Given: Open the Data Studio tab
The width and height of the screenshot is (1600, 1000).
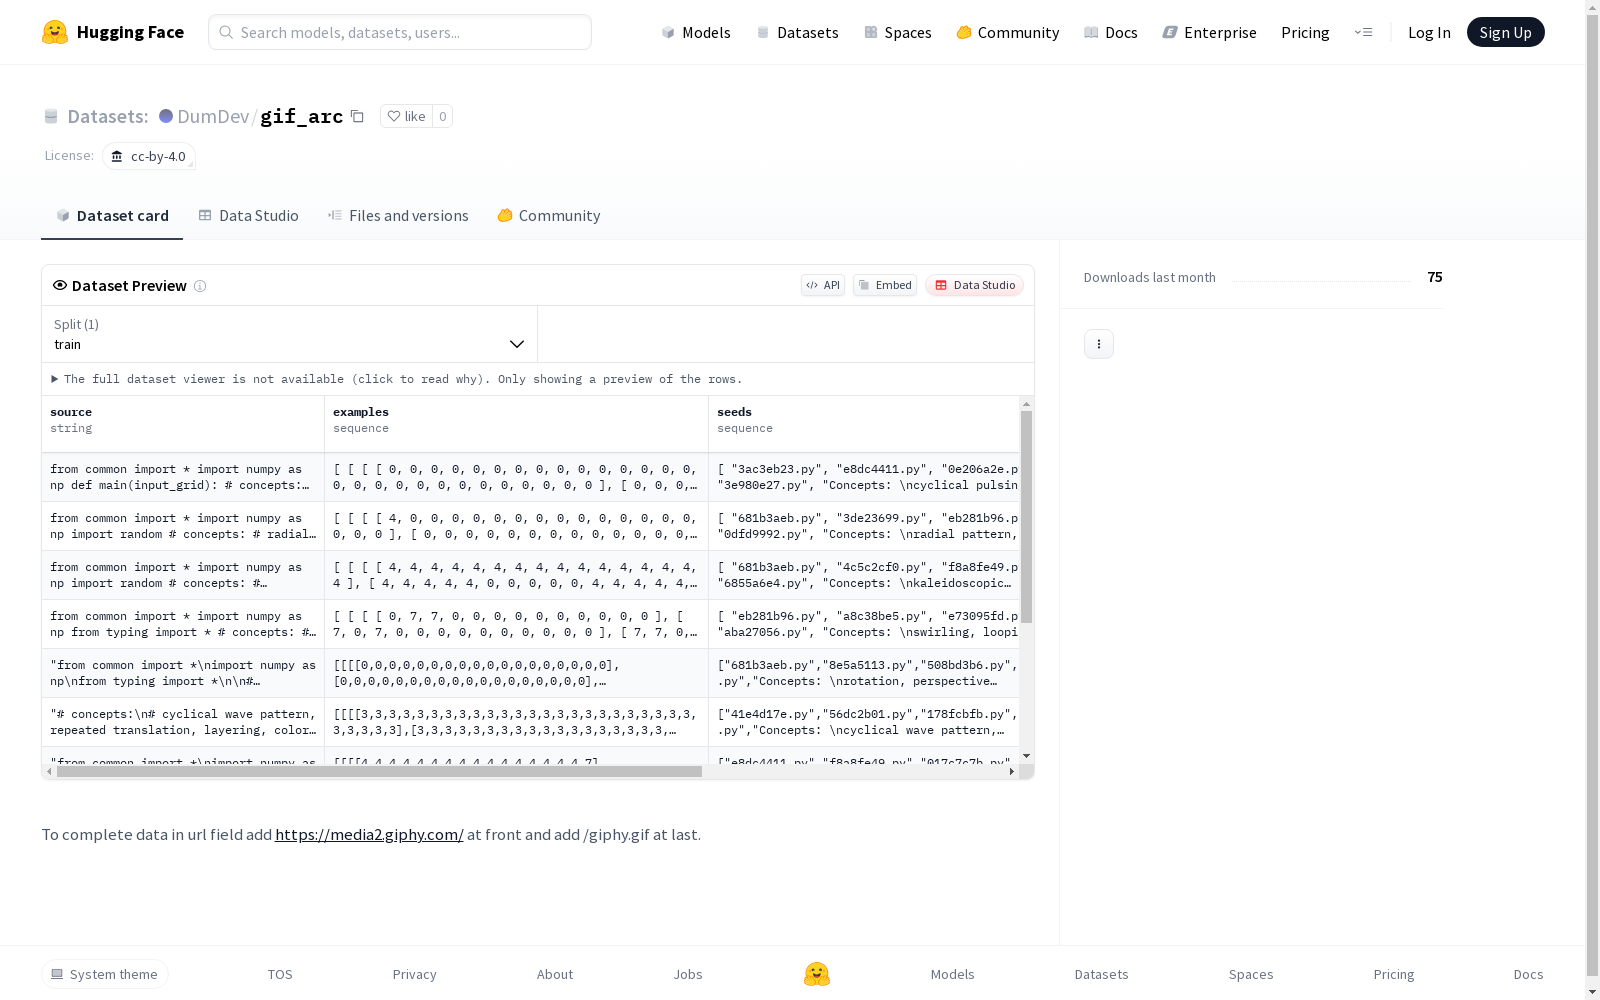Looking at the screenshot, I should pyautogui.click(x=248, y=216).
